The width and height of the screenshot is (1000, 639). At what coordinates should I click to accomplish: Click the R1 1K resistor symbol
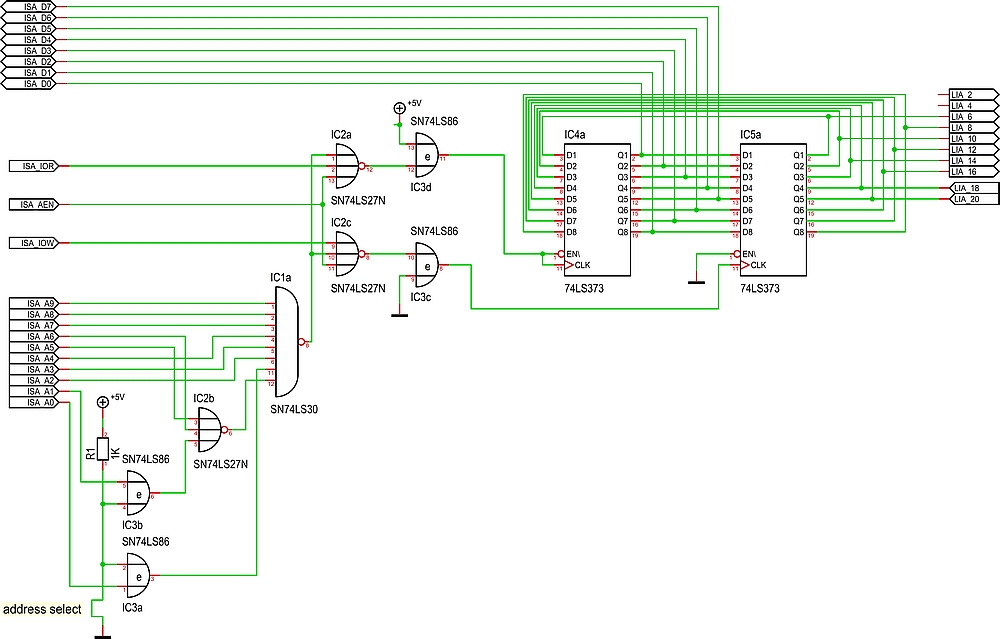click(103, 448)
